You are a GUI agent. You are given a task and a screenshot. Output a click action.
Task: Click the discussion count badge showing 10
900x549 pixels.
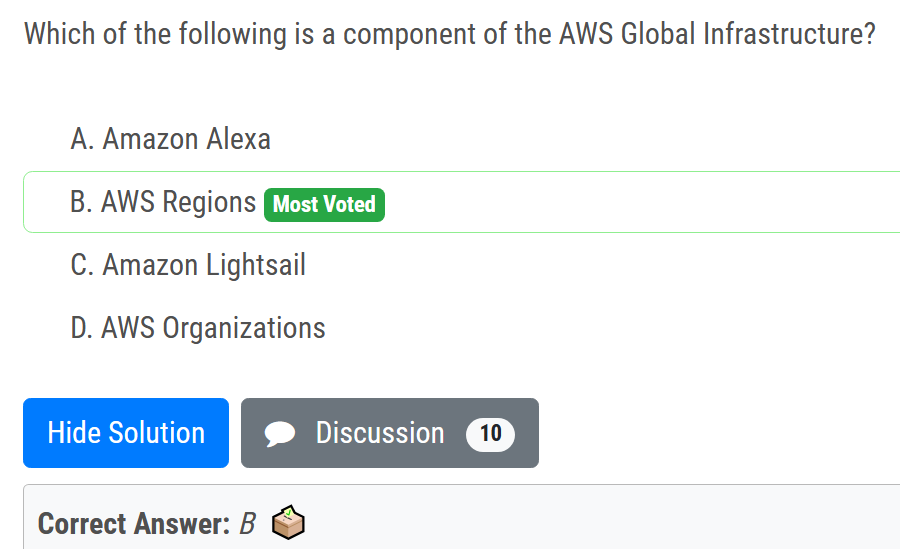pyautogui.click(x=490, y=433)
